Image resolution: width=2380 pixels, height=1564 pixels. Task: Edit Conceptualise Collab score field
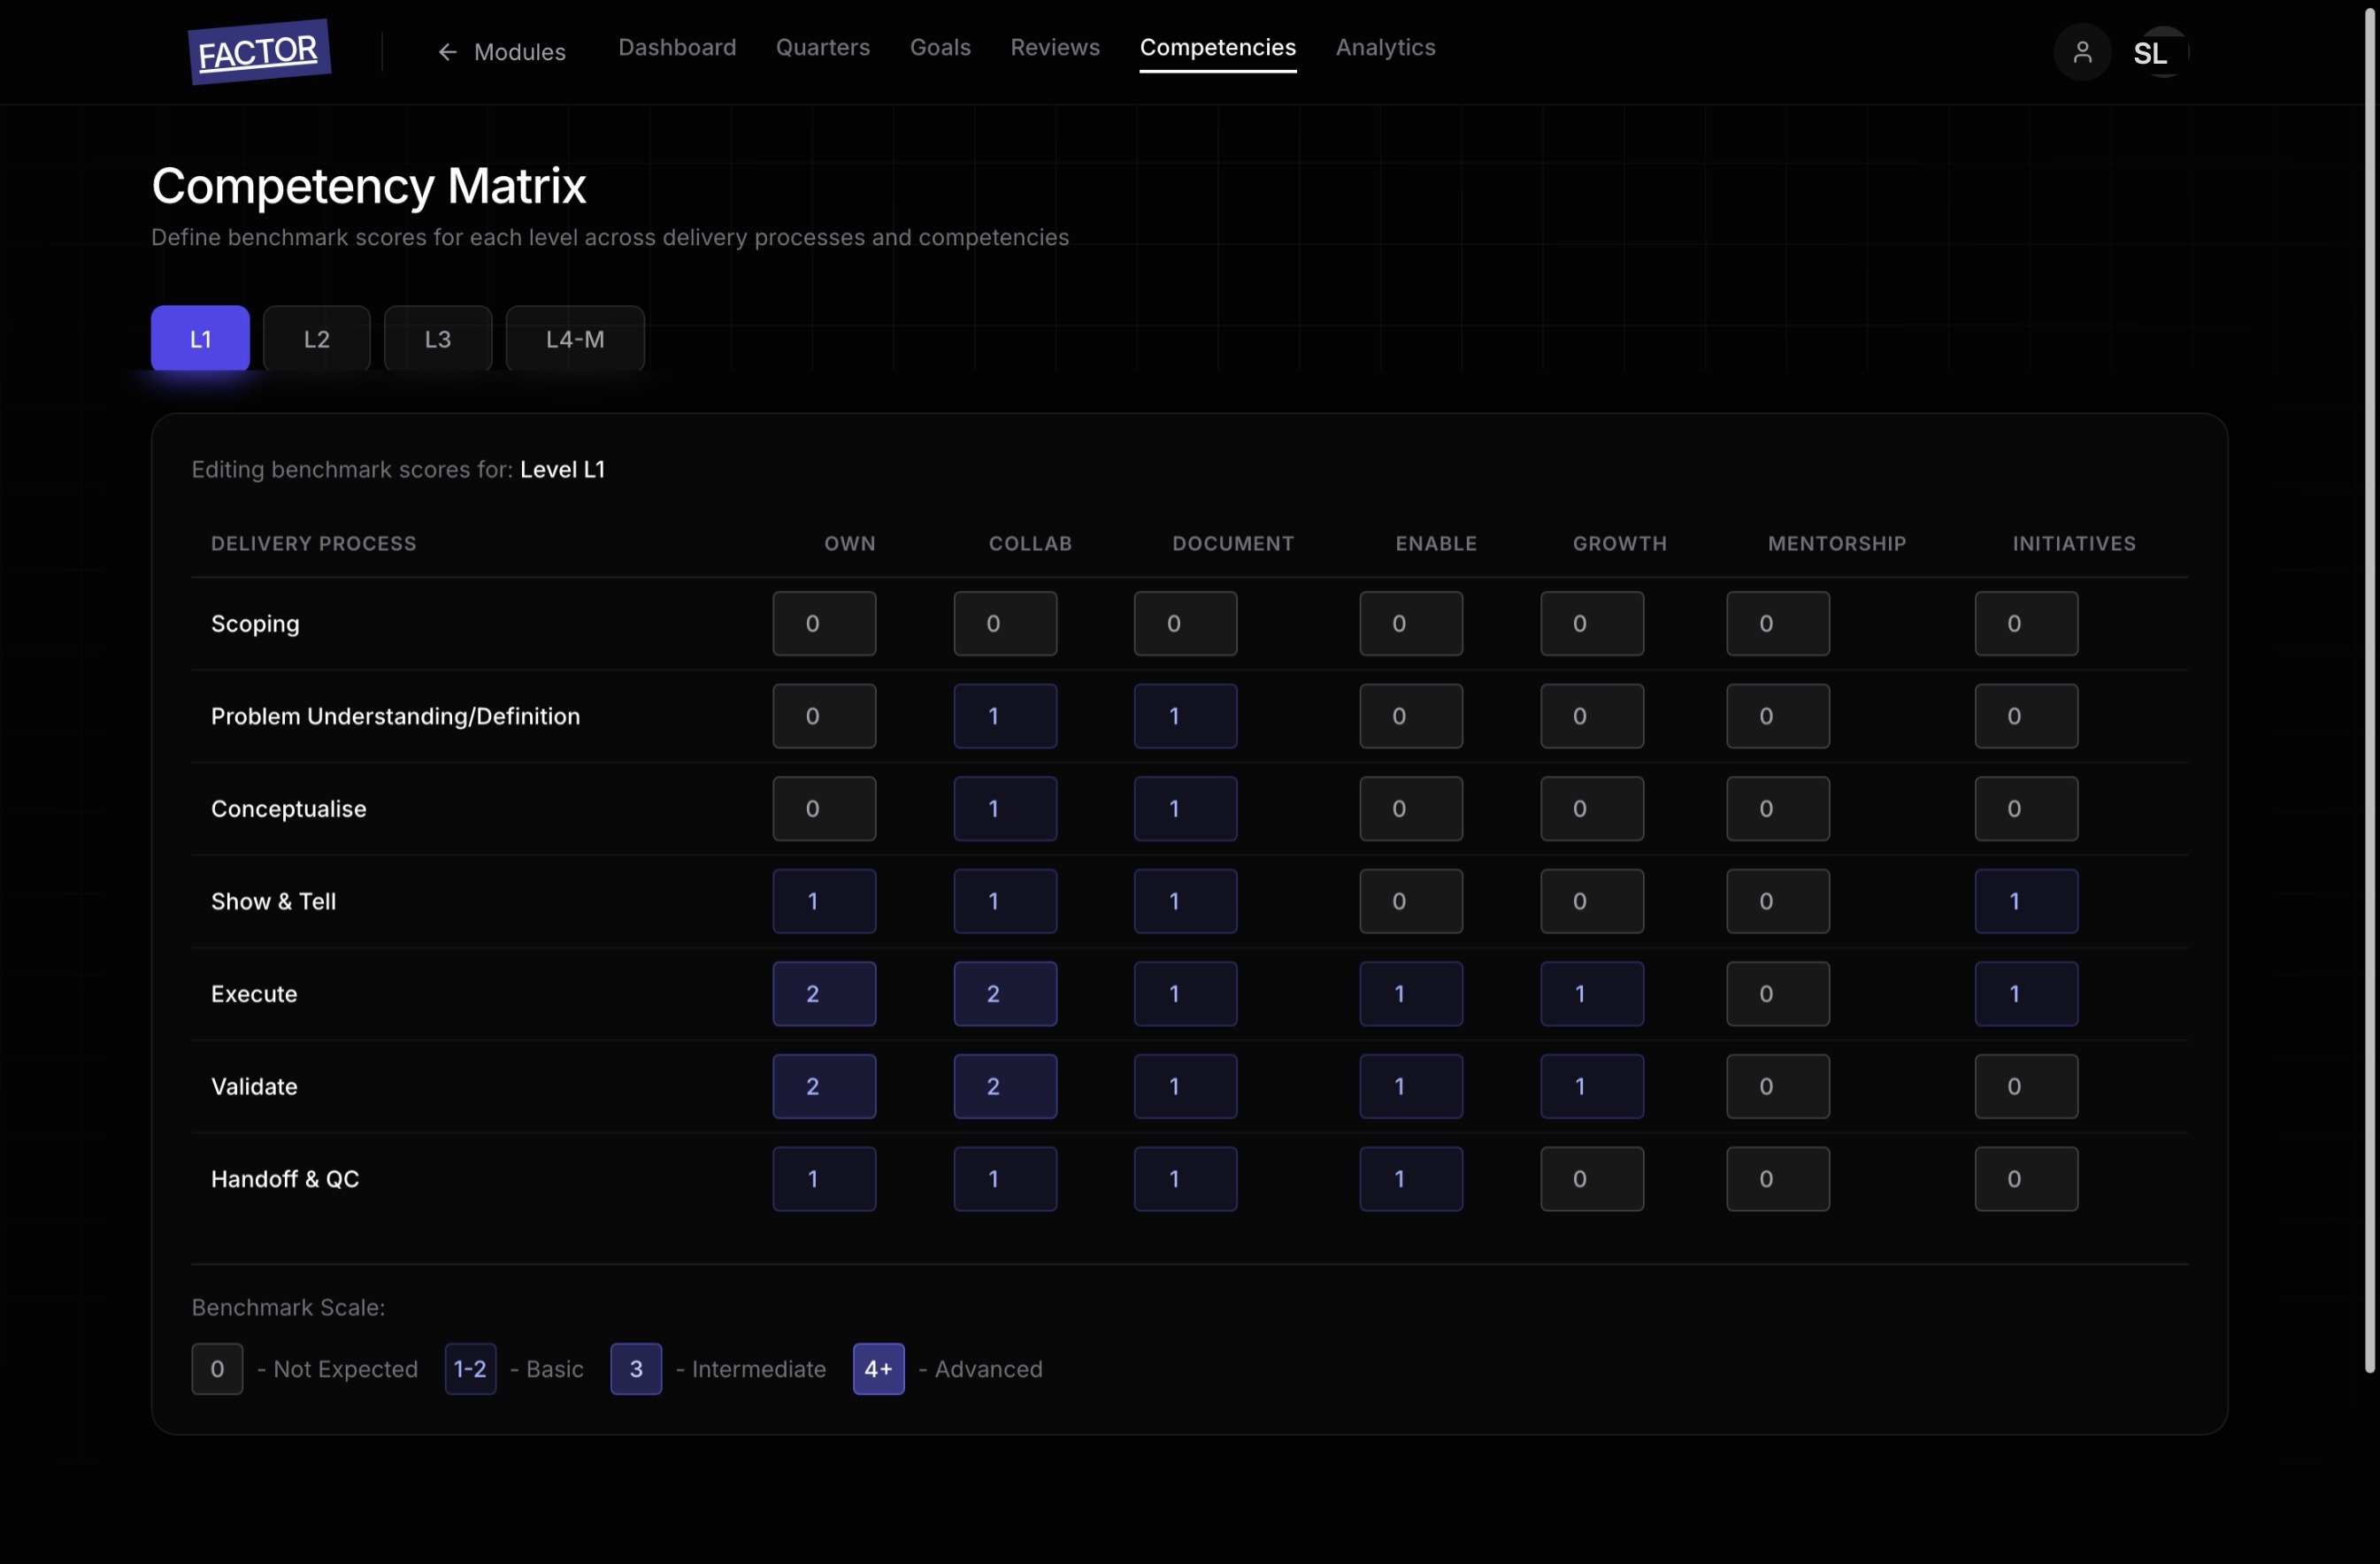(x=1005, y=808)
